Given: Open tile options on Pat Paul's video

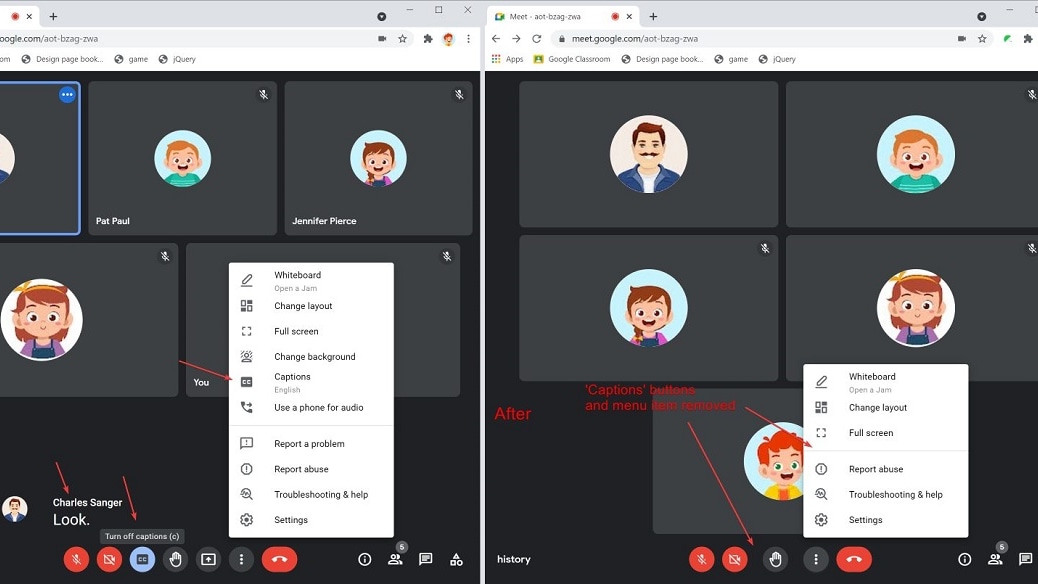Looking at the screenshot, I should [67, 94].
